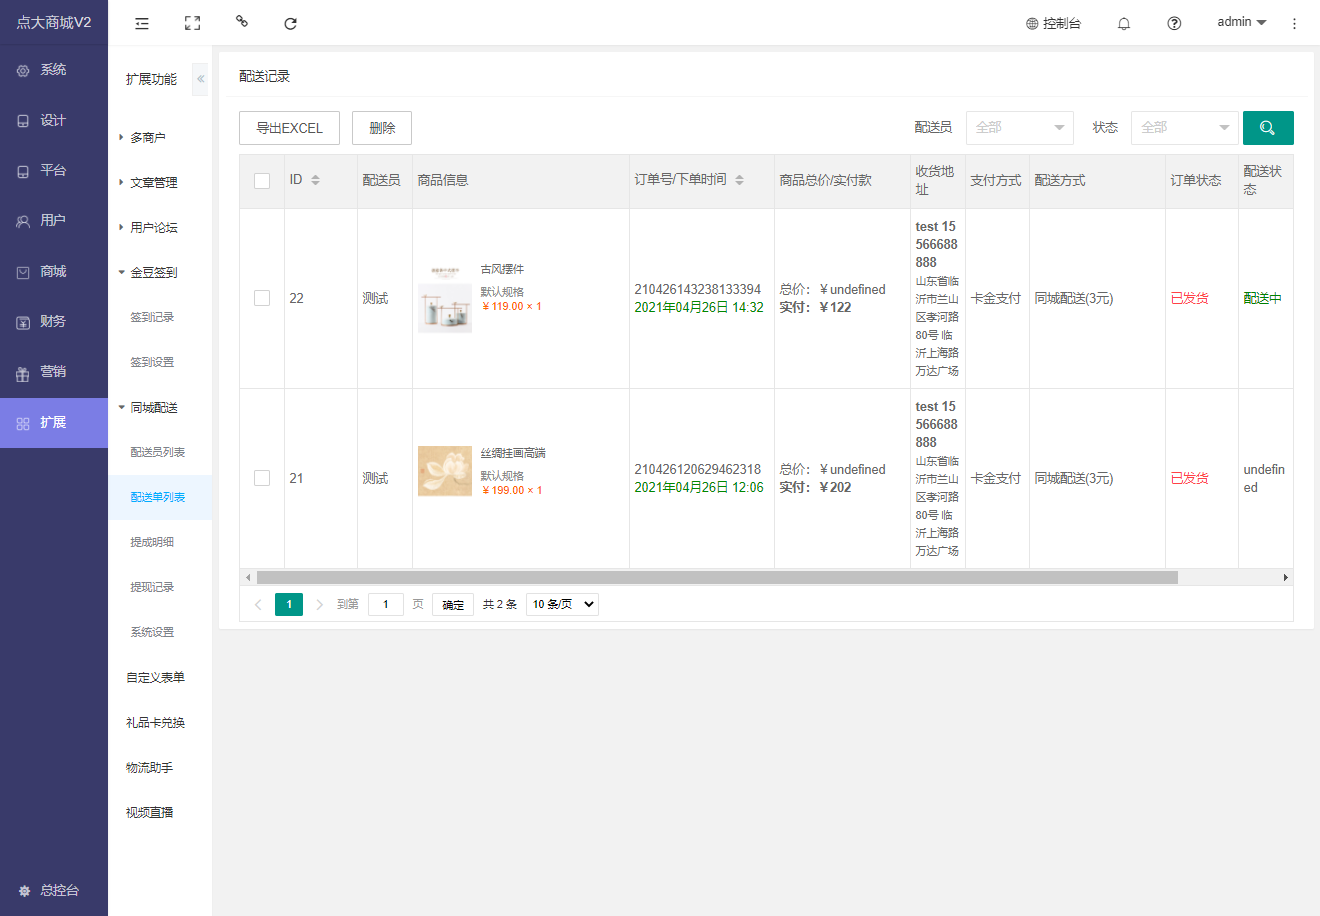
Task: Open the admin user dropdown
Action: [x=1241, y=22]
